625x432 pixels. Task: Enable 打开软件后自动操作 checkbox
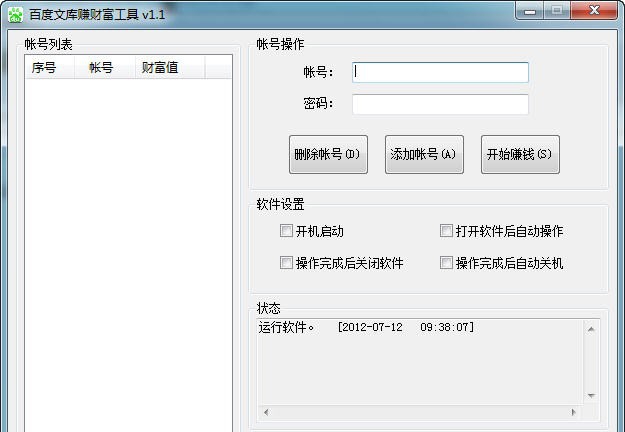pos(446,230)
